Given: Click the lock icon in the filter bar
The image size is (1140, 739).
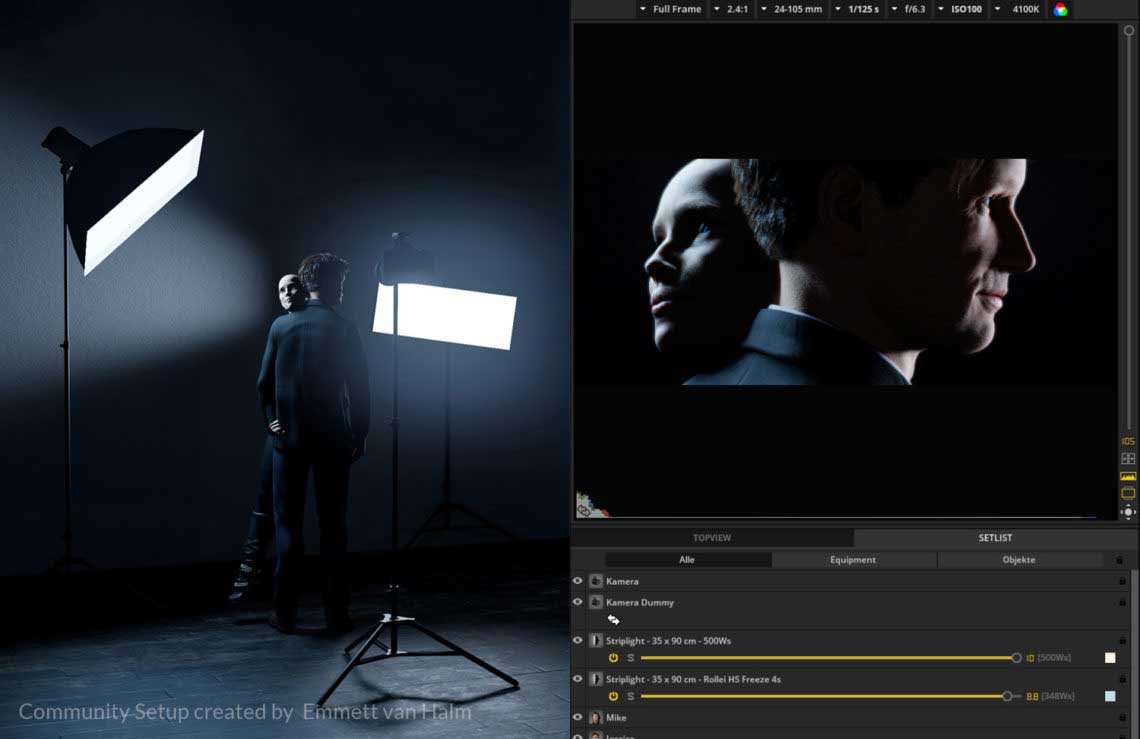Looking at the screenshot, I should (x=1119, y=560).
